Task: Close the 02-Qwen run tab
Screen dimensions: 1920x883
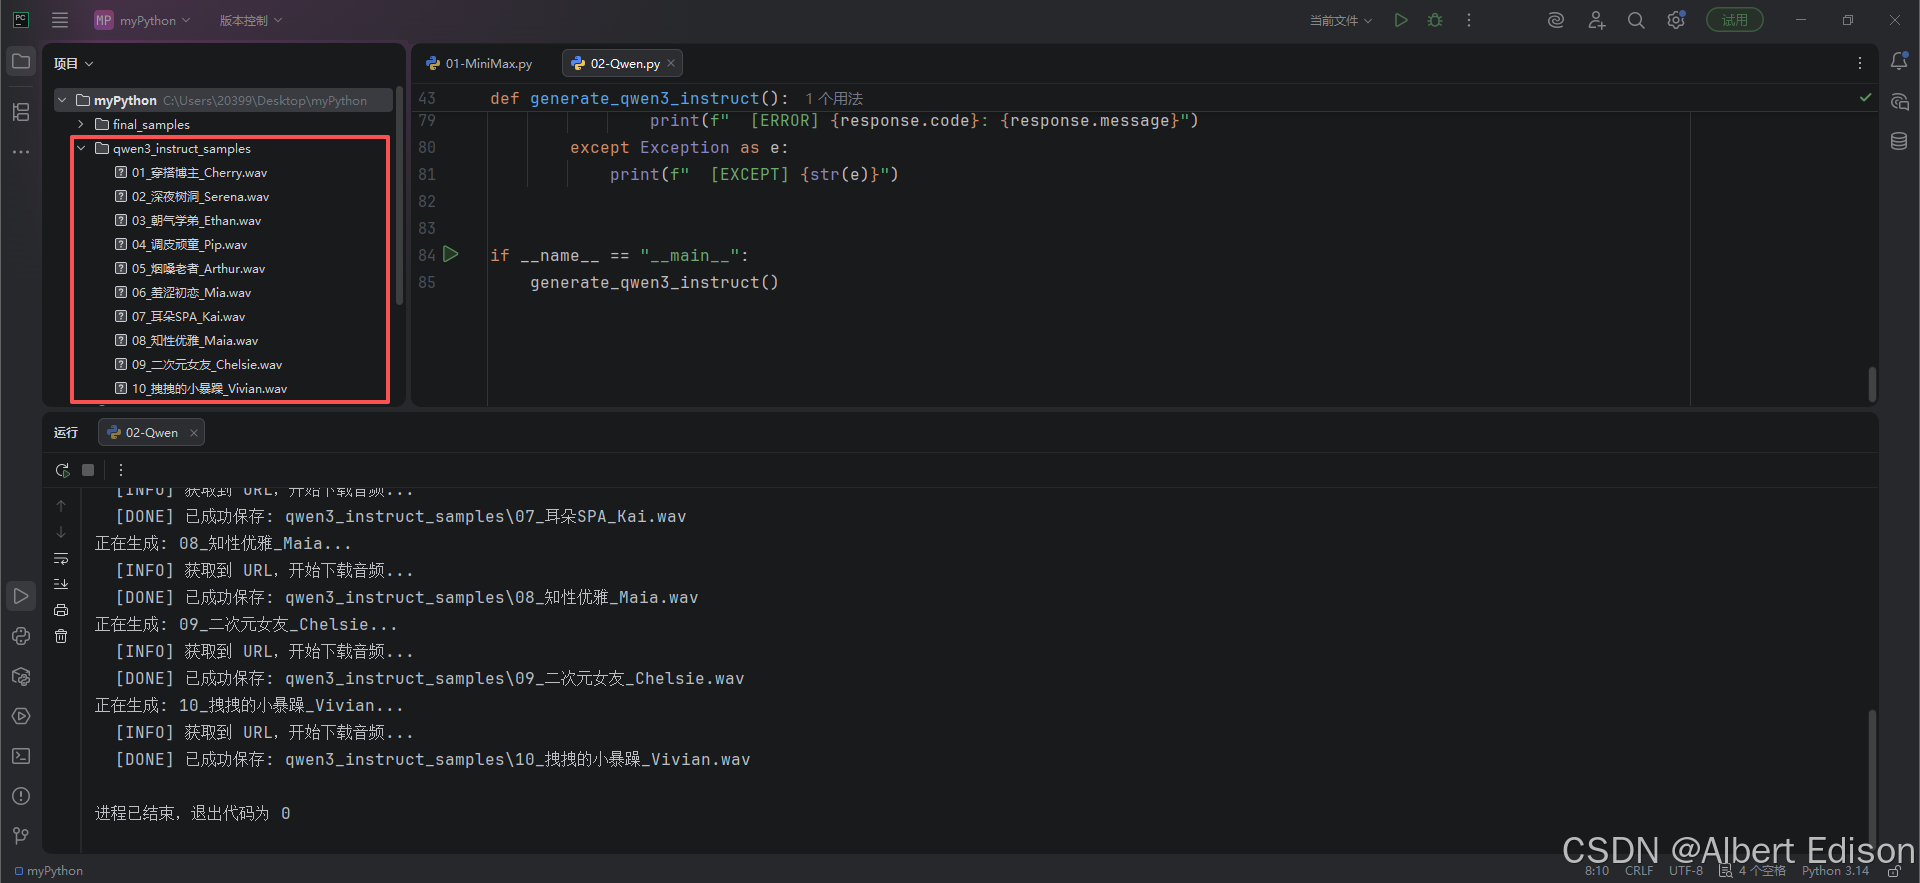Action: [x=194, y=432]
